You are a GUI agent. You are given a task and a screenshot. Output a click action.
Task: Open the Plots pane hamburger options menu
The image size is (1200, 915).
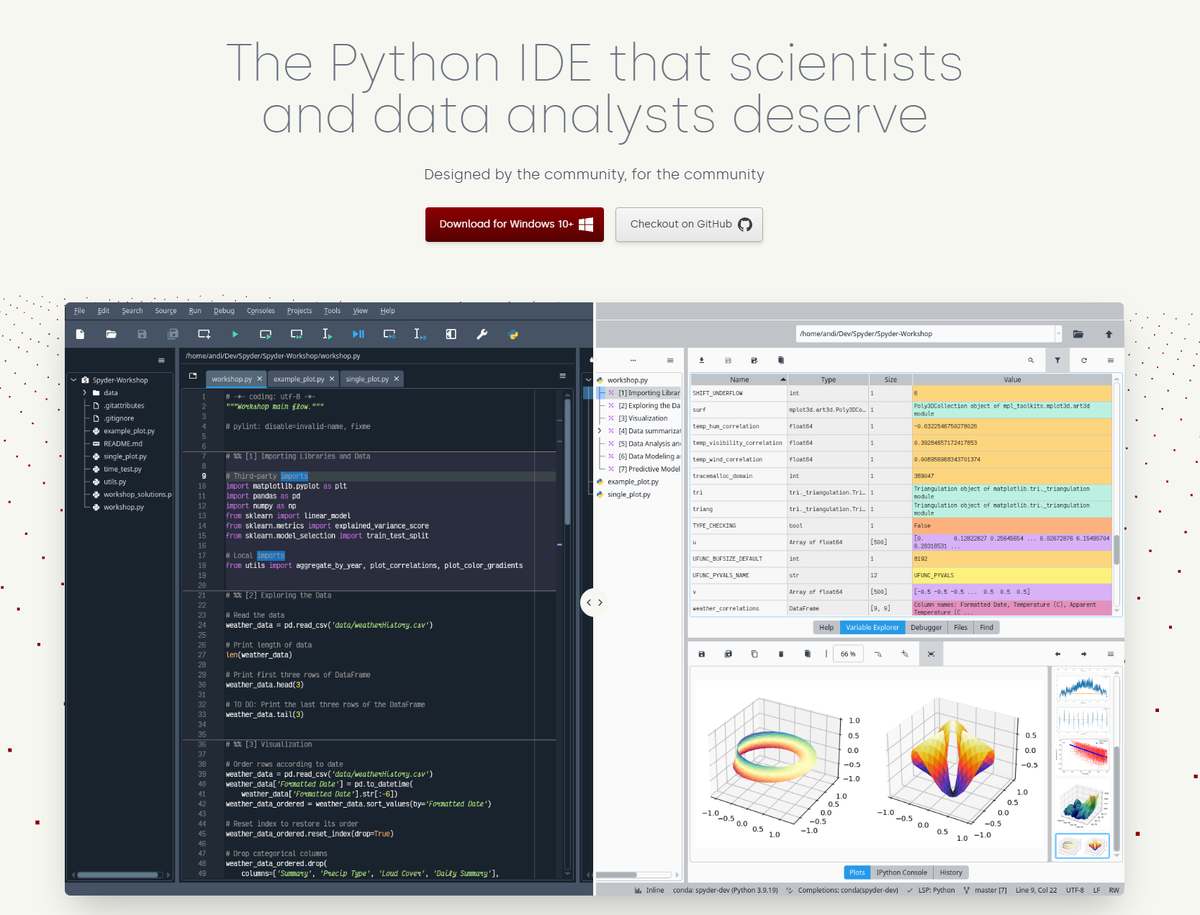1110,654
